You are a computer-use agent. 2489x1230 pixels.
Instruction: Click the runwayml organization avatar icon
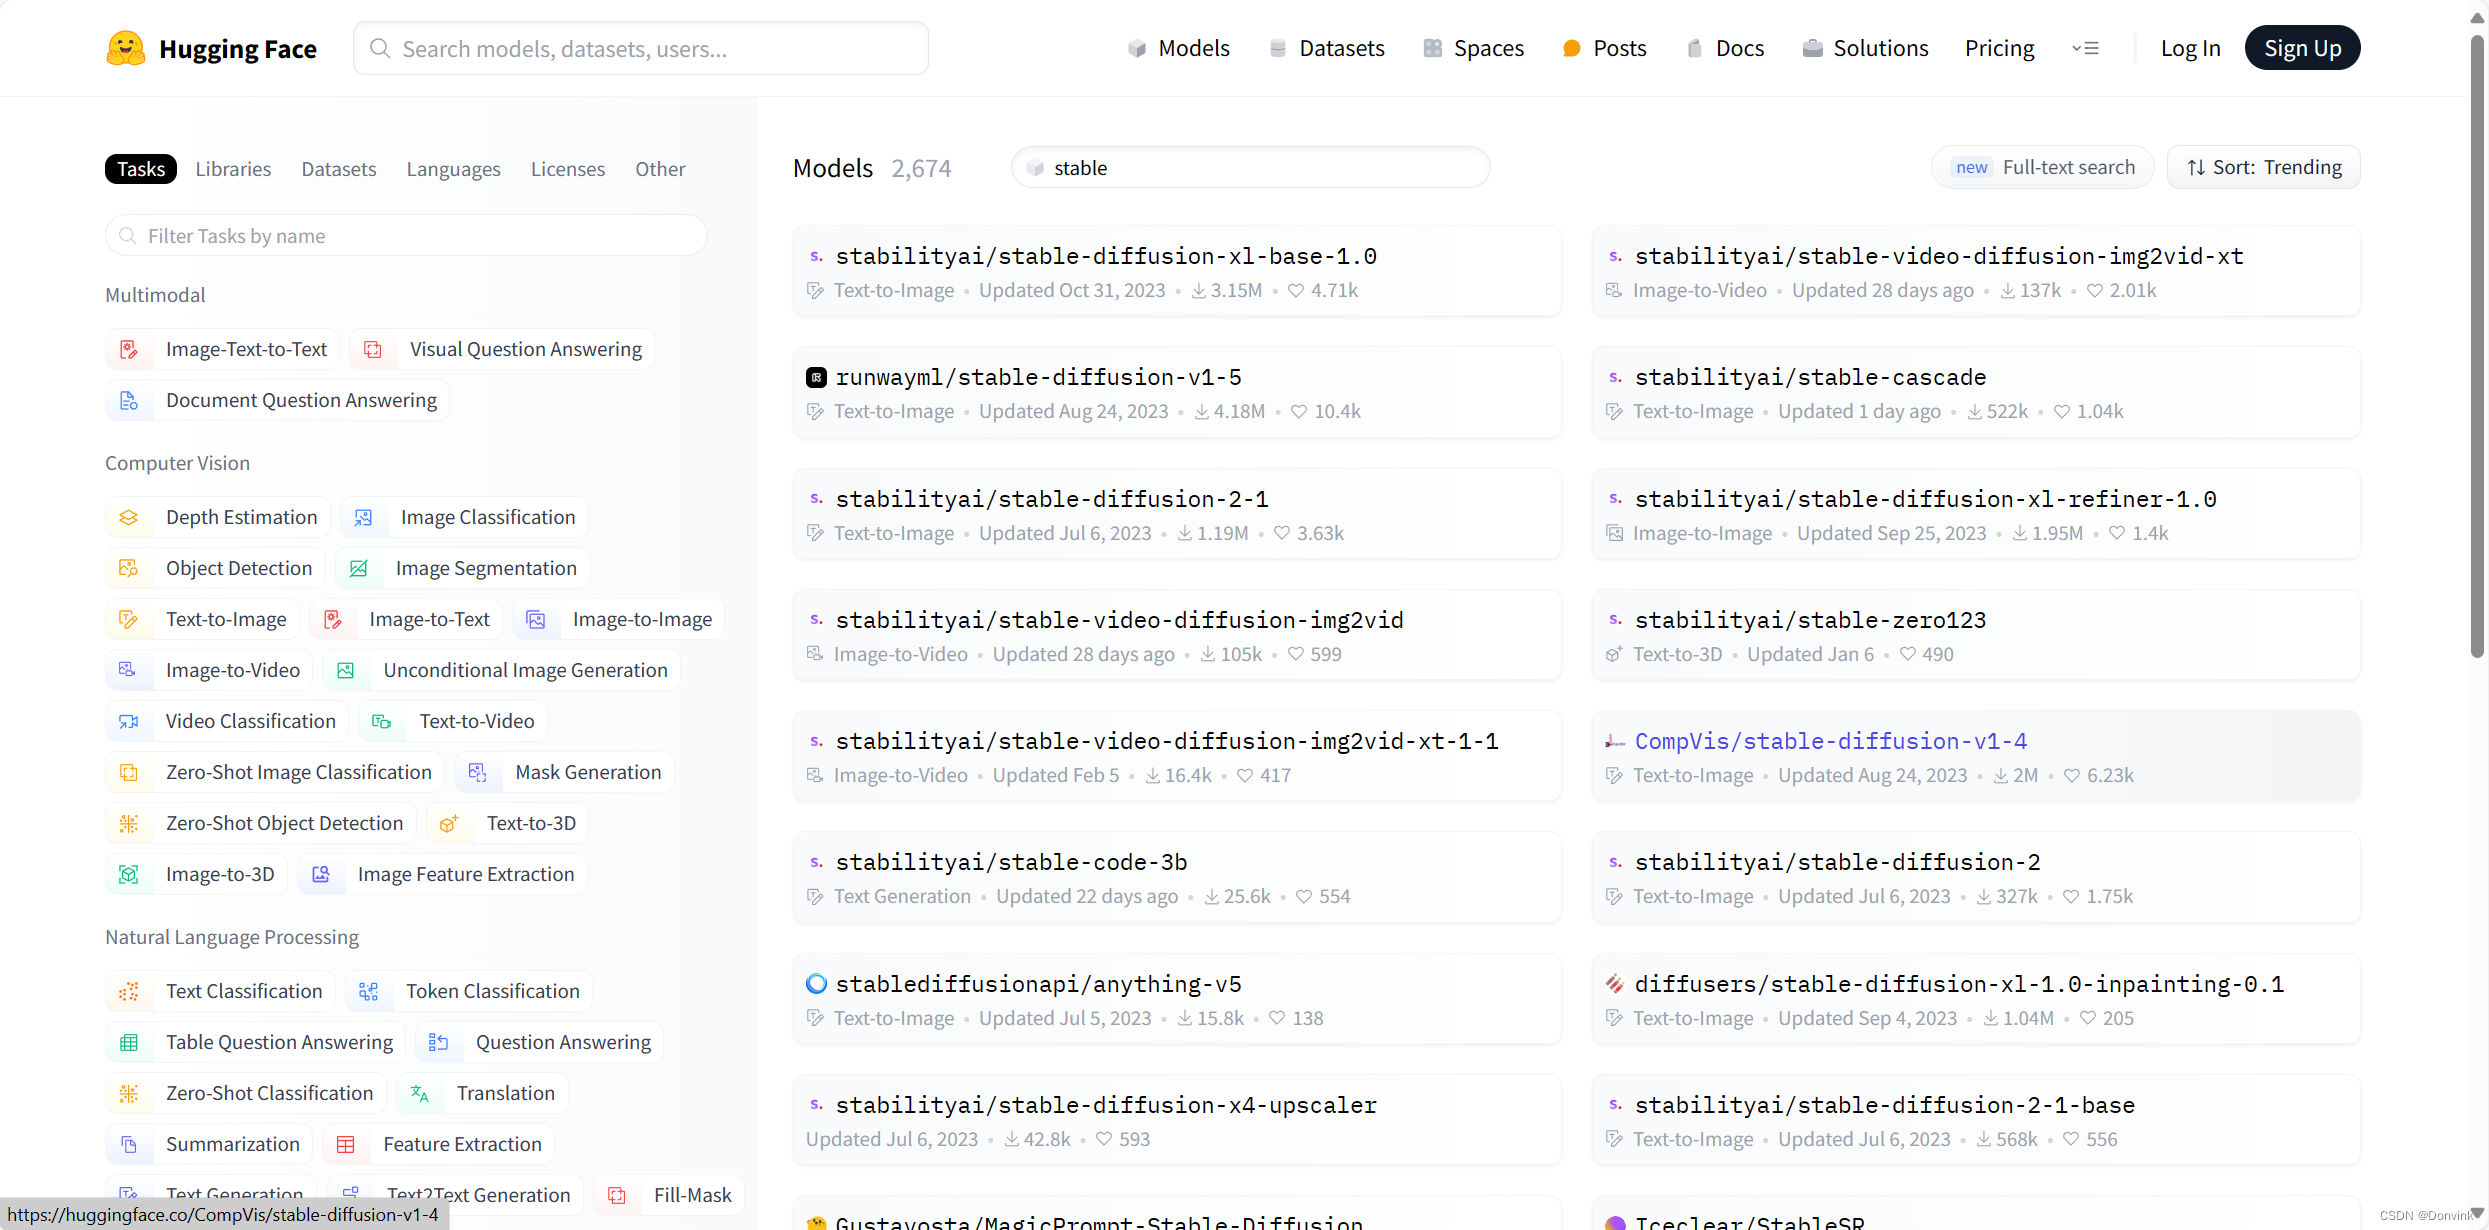[x=816, y=377]
